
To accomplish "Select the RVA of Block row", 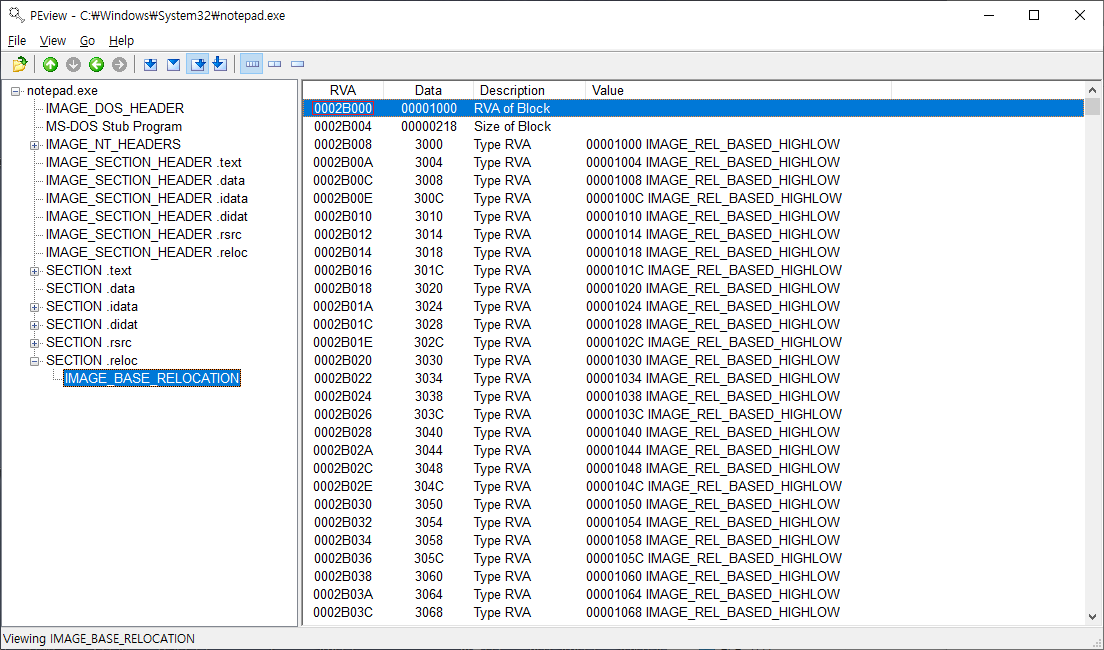I will pyautogui.click(x=694, y=108).
